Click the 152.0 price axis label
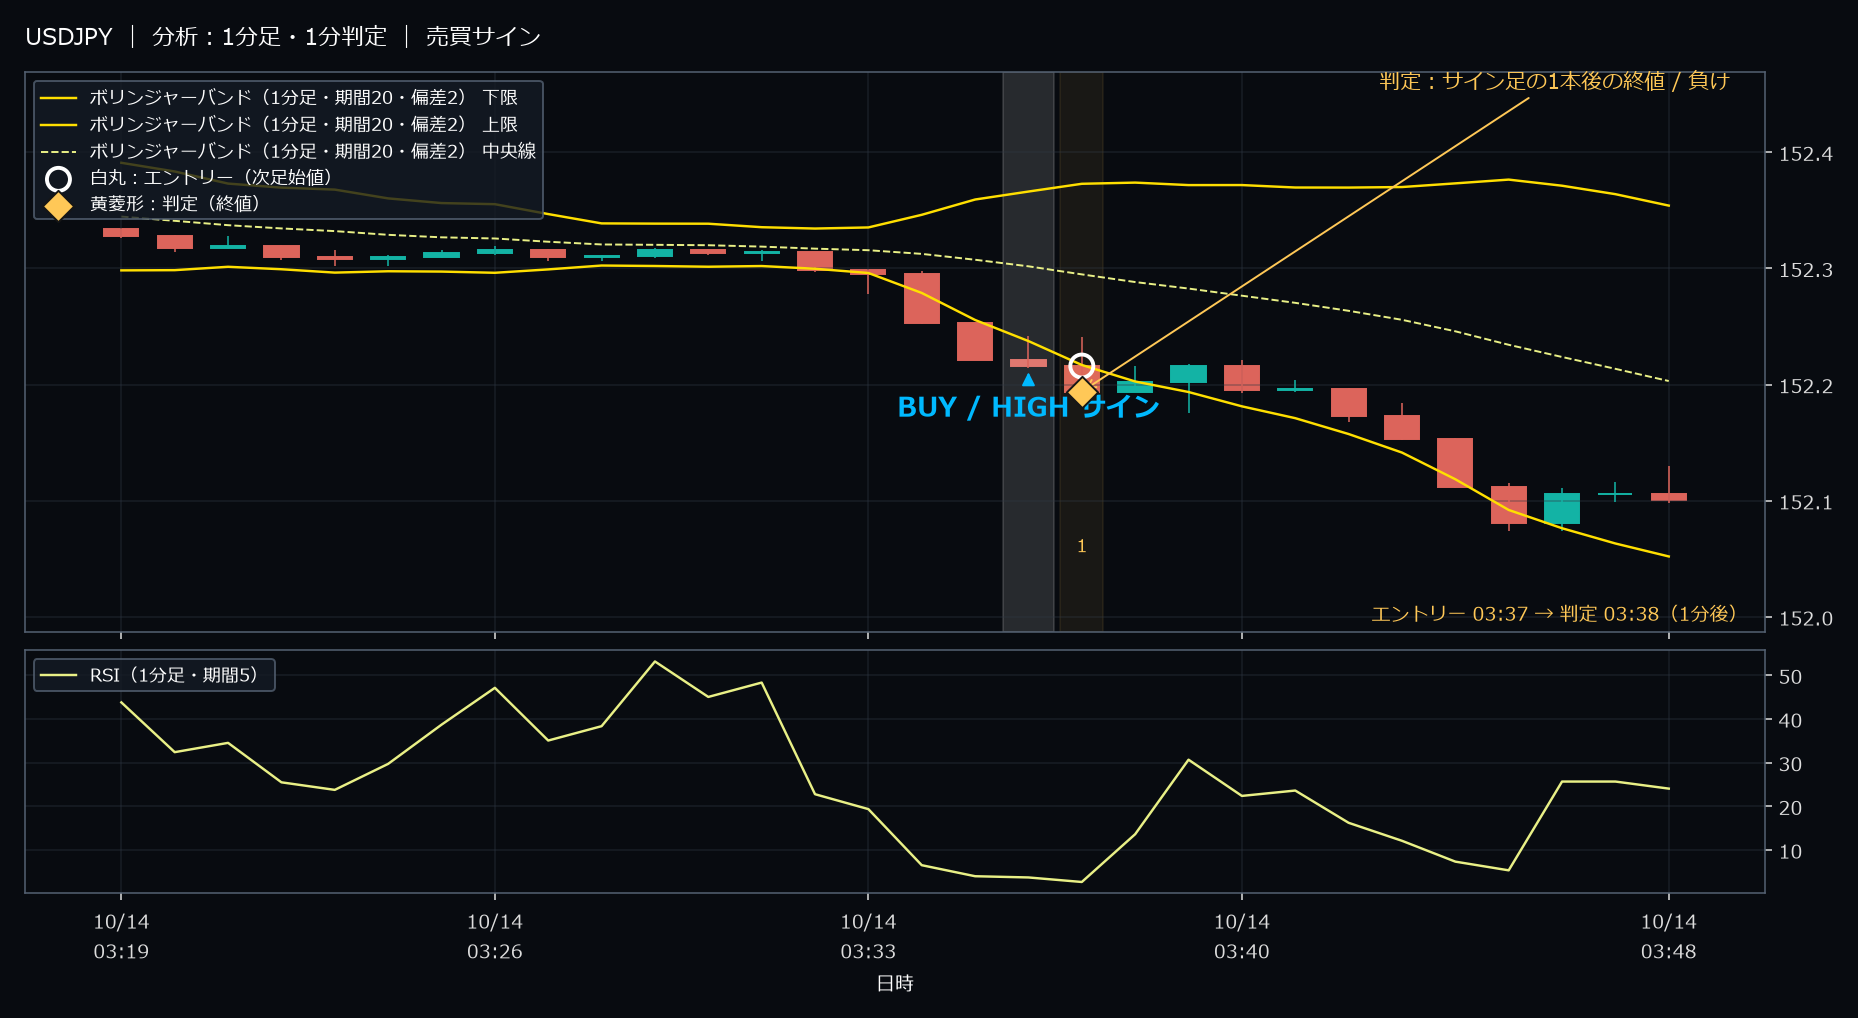Viewport: 1858px width, 1018px height. 1806,619
